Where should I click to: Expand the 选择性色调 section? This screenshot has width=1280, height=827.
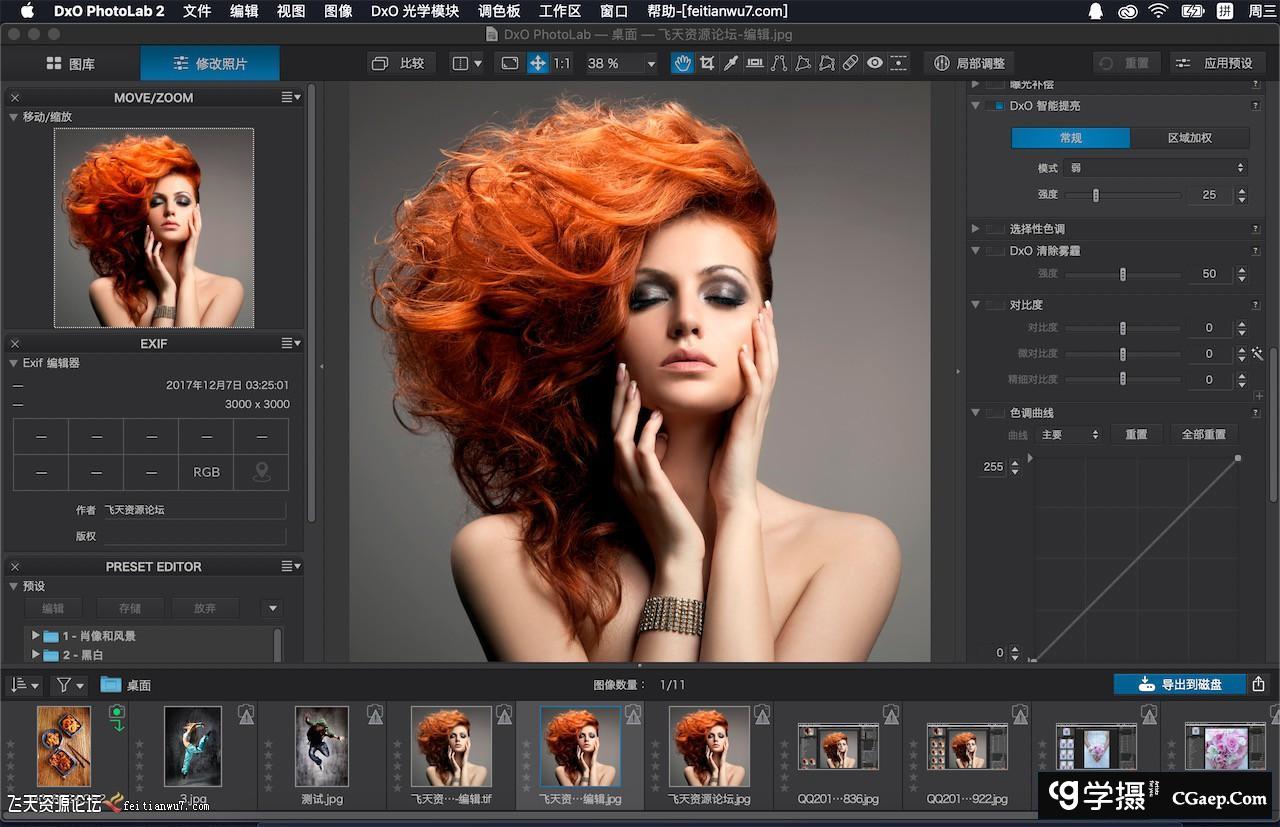tap(976, 229)
